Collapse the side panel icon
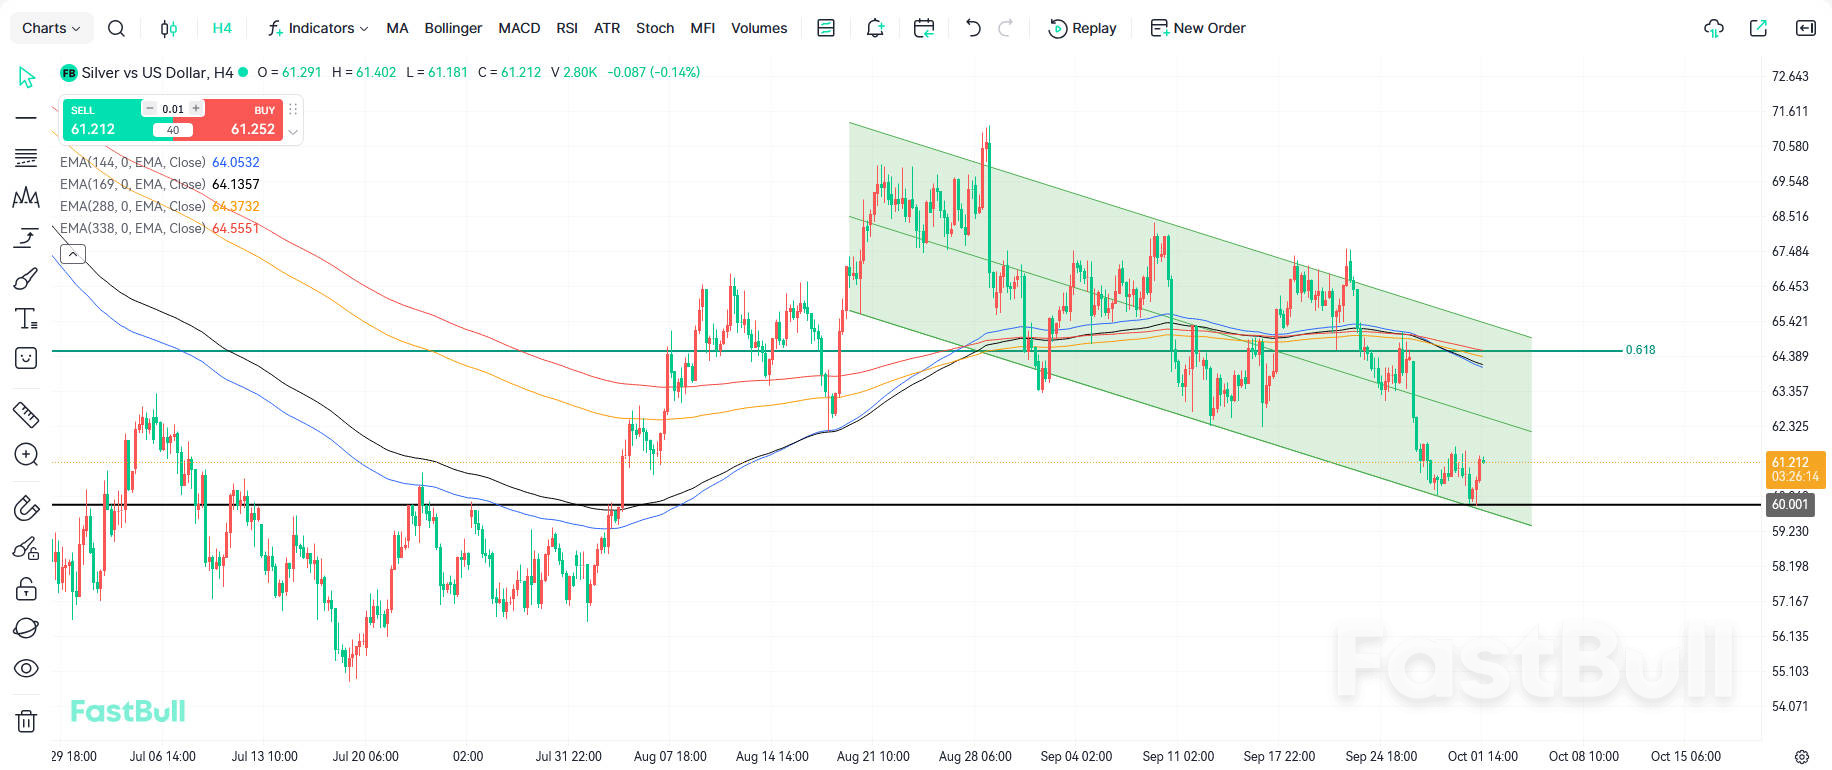This screenshot has height=770, width=1832. click(x=1806, y=28)
